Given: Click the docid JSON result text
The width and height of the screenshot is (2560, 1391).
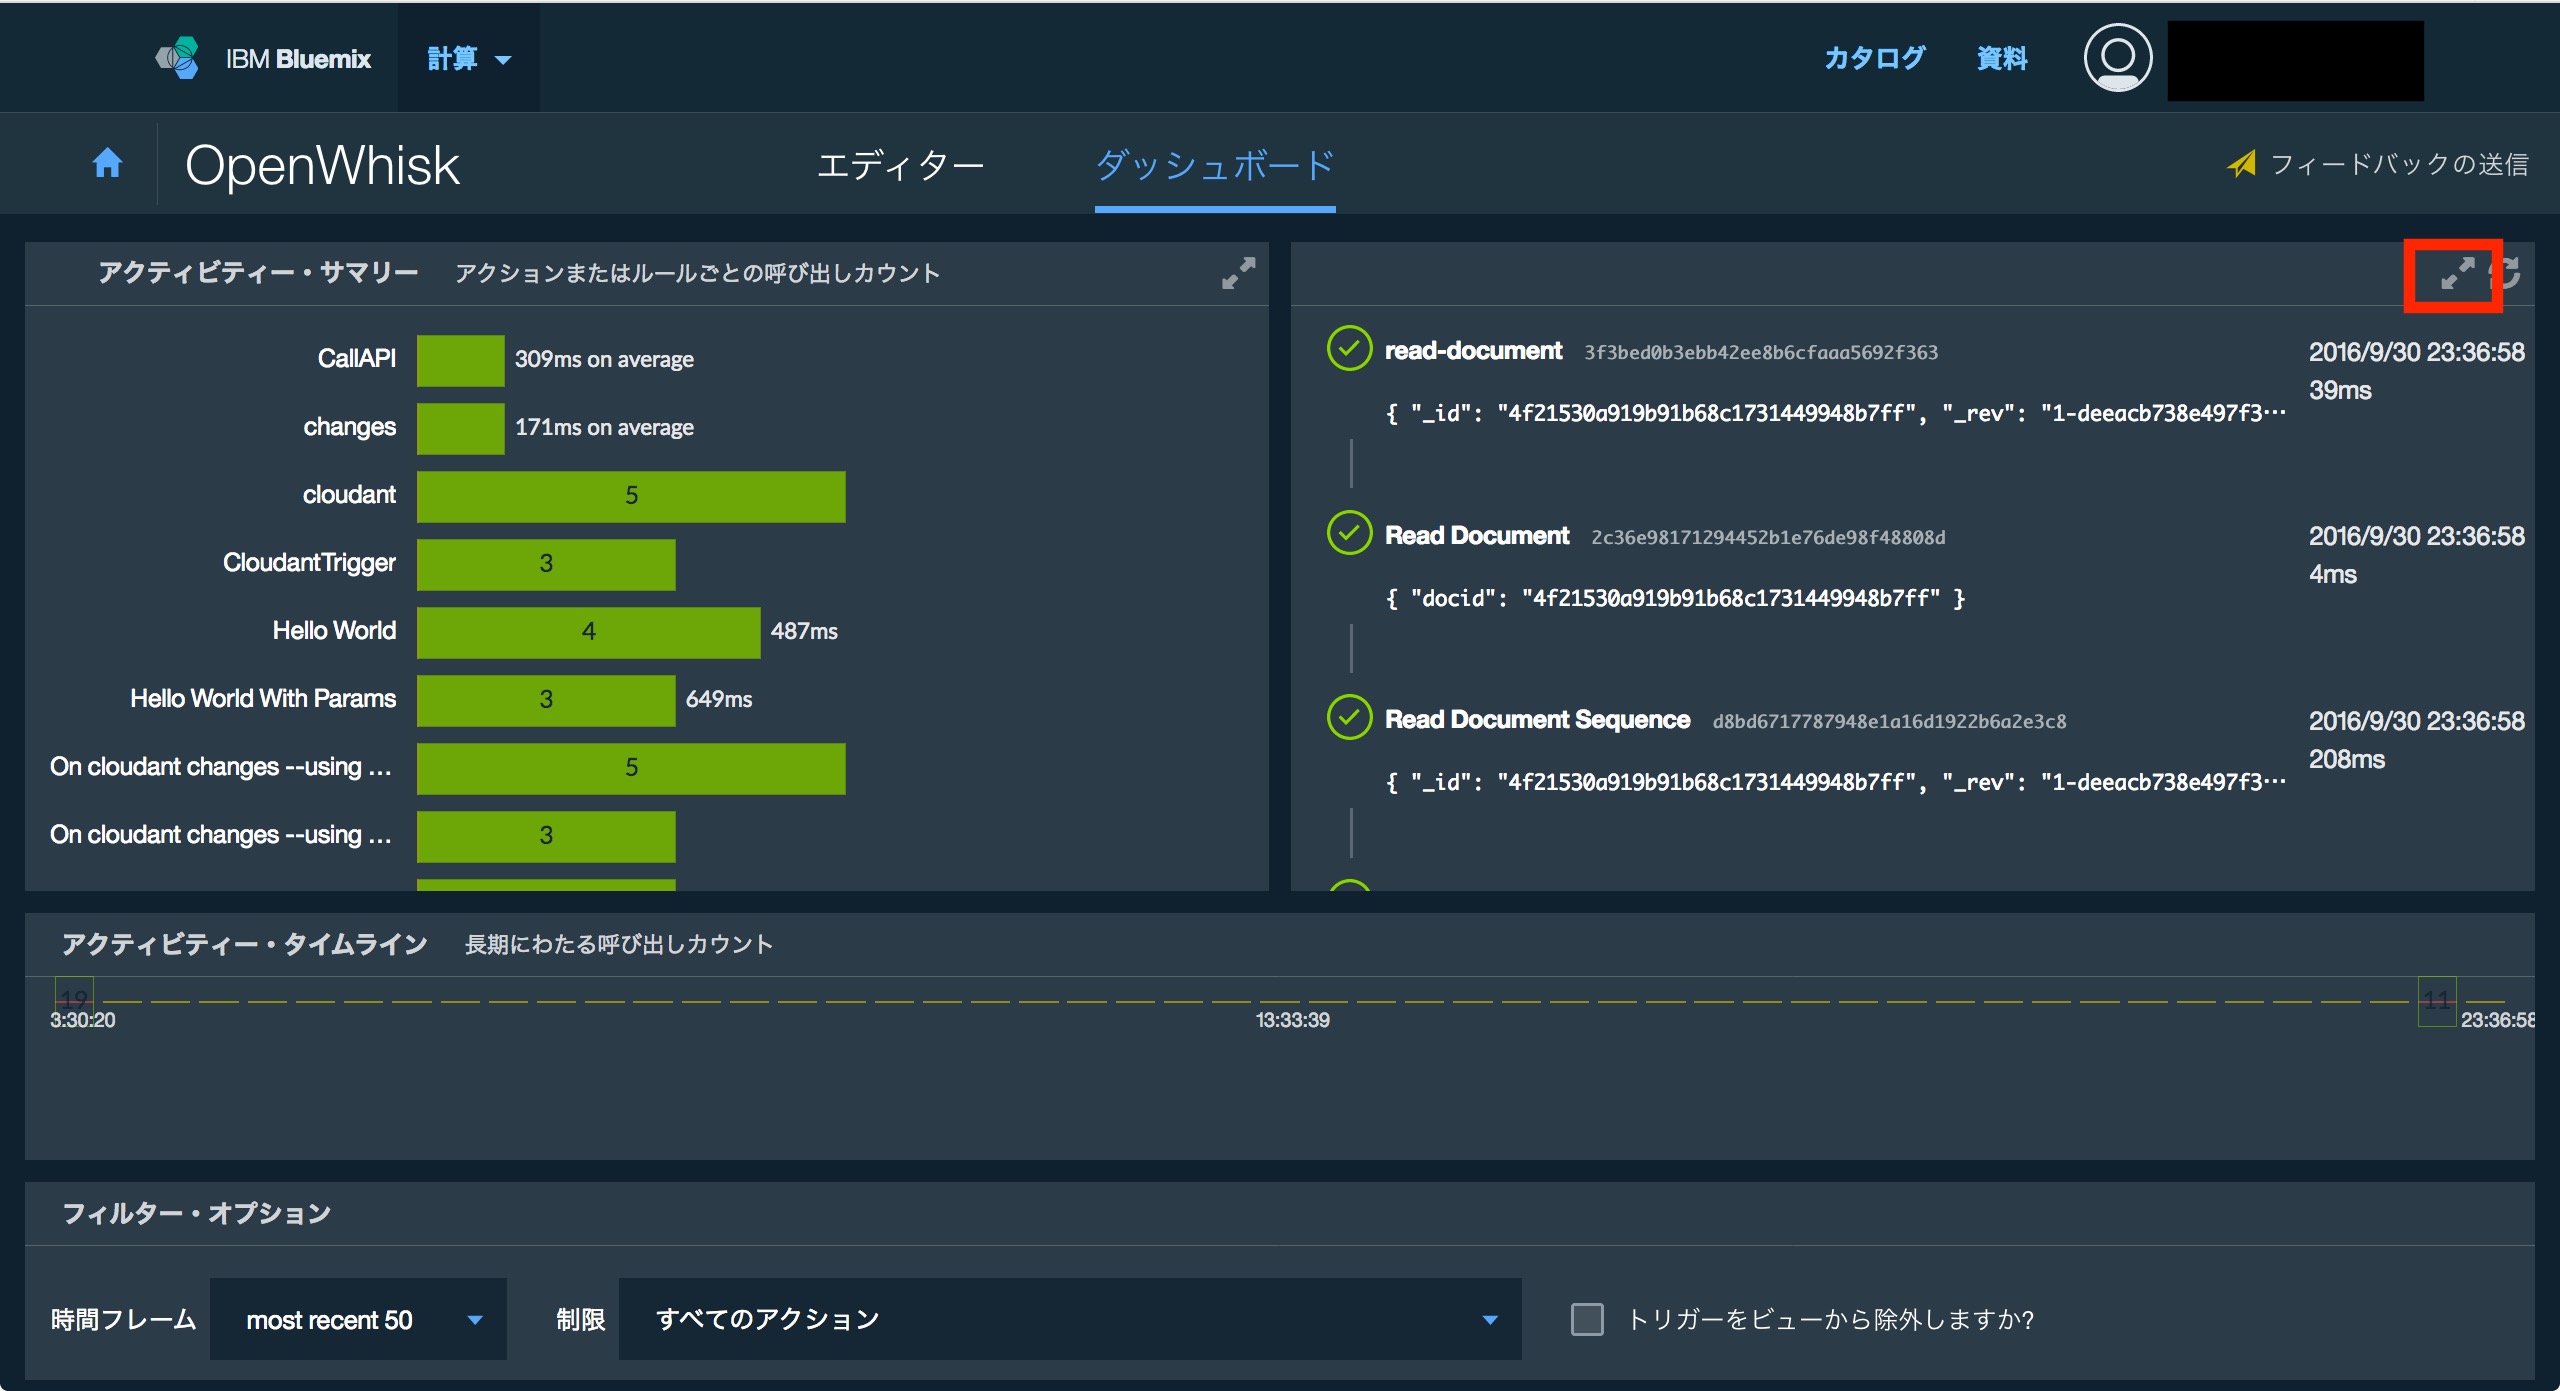Looking at the screenshot, I should [1676, 598].
